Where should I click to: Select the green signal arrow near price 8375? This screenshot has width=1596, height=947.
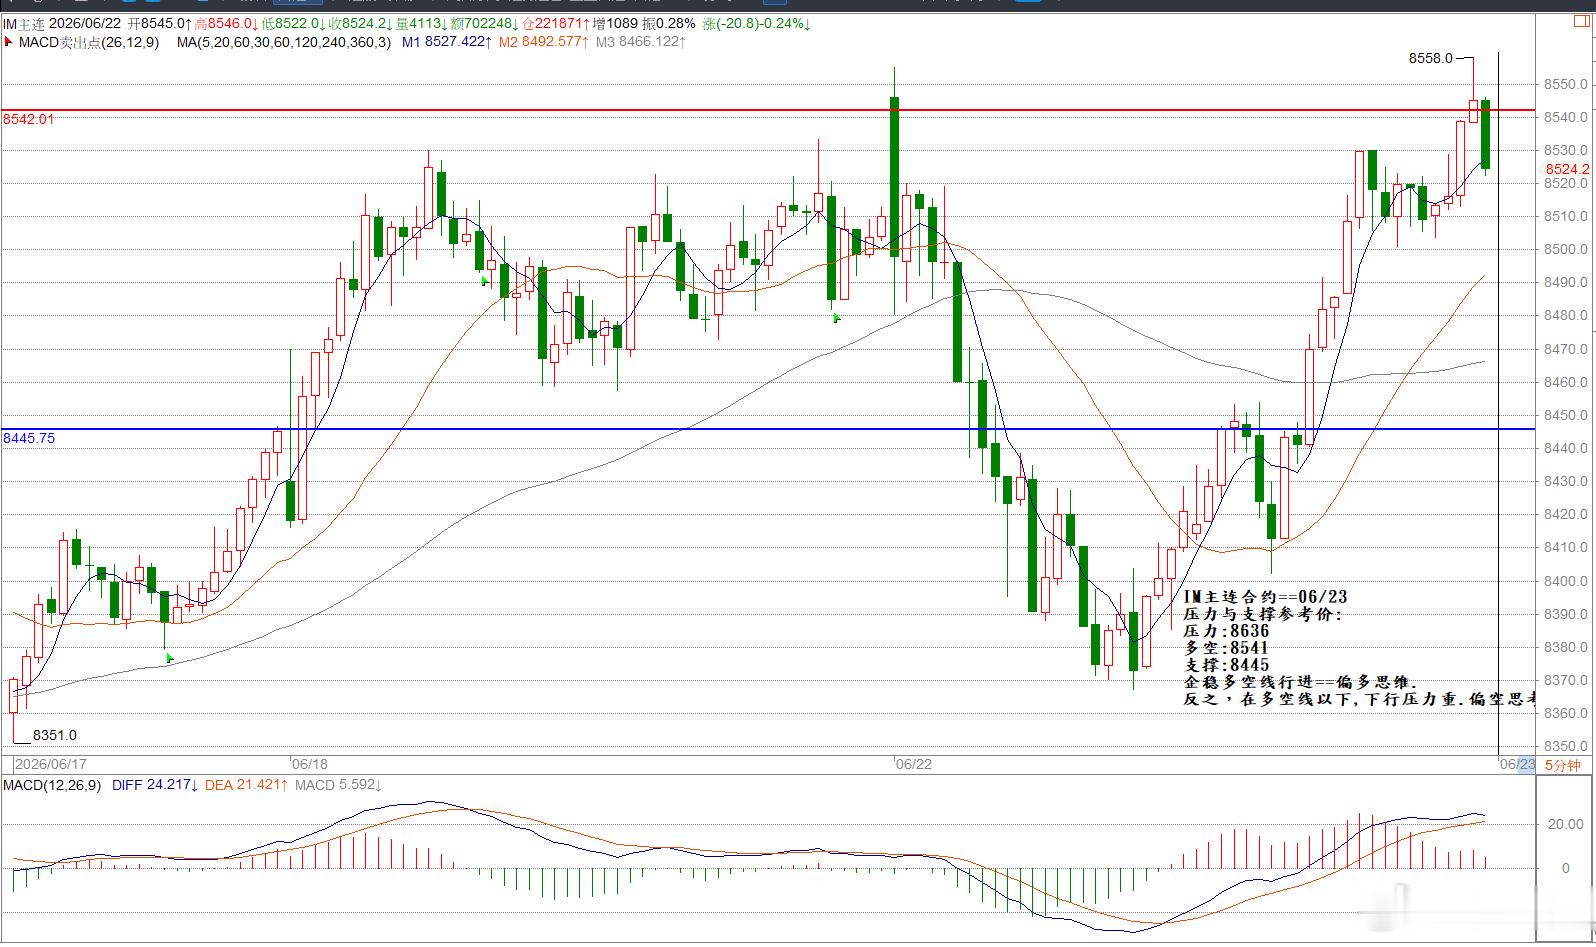tap(169, 658)
